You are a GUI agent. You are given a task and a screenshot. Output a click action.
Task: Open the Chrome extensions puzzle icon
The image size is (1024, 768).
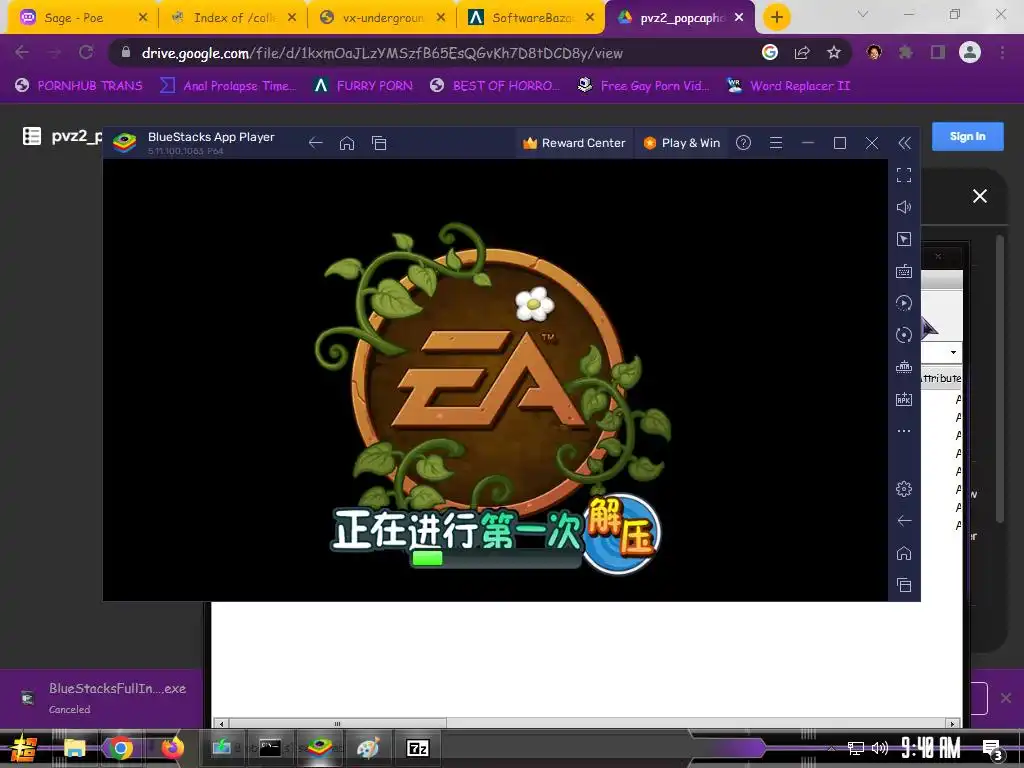(x=905, y=52)
